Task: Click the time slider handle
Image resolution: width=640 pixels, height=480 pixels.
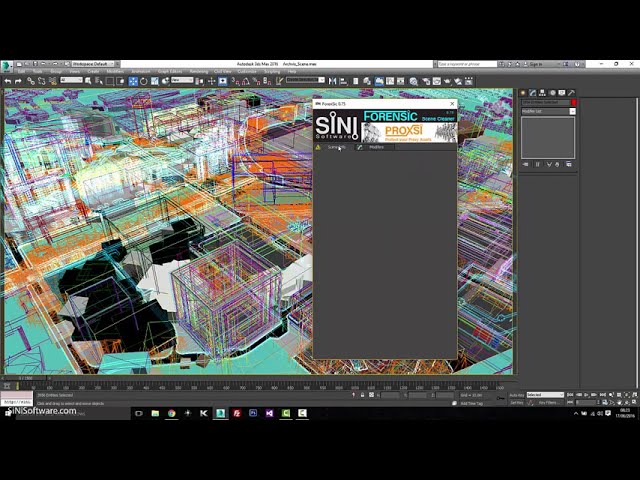Action: tap(25, 378)
